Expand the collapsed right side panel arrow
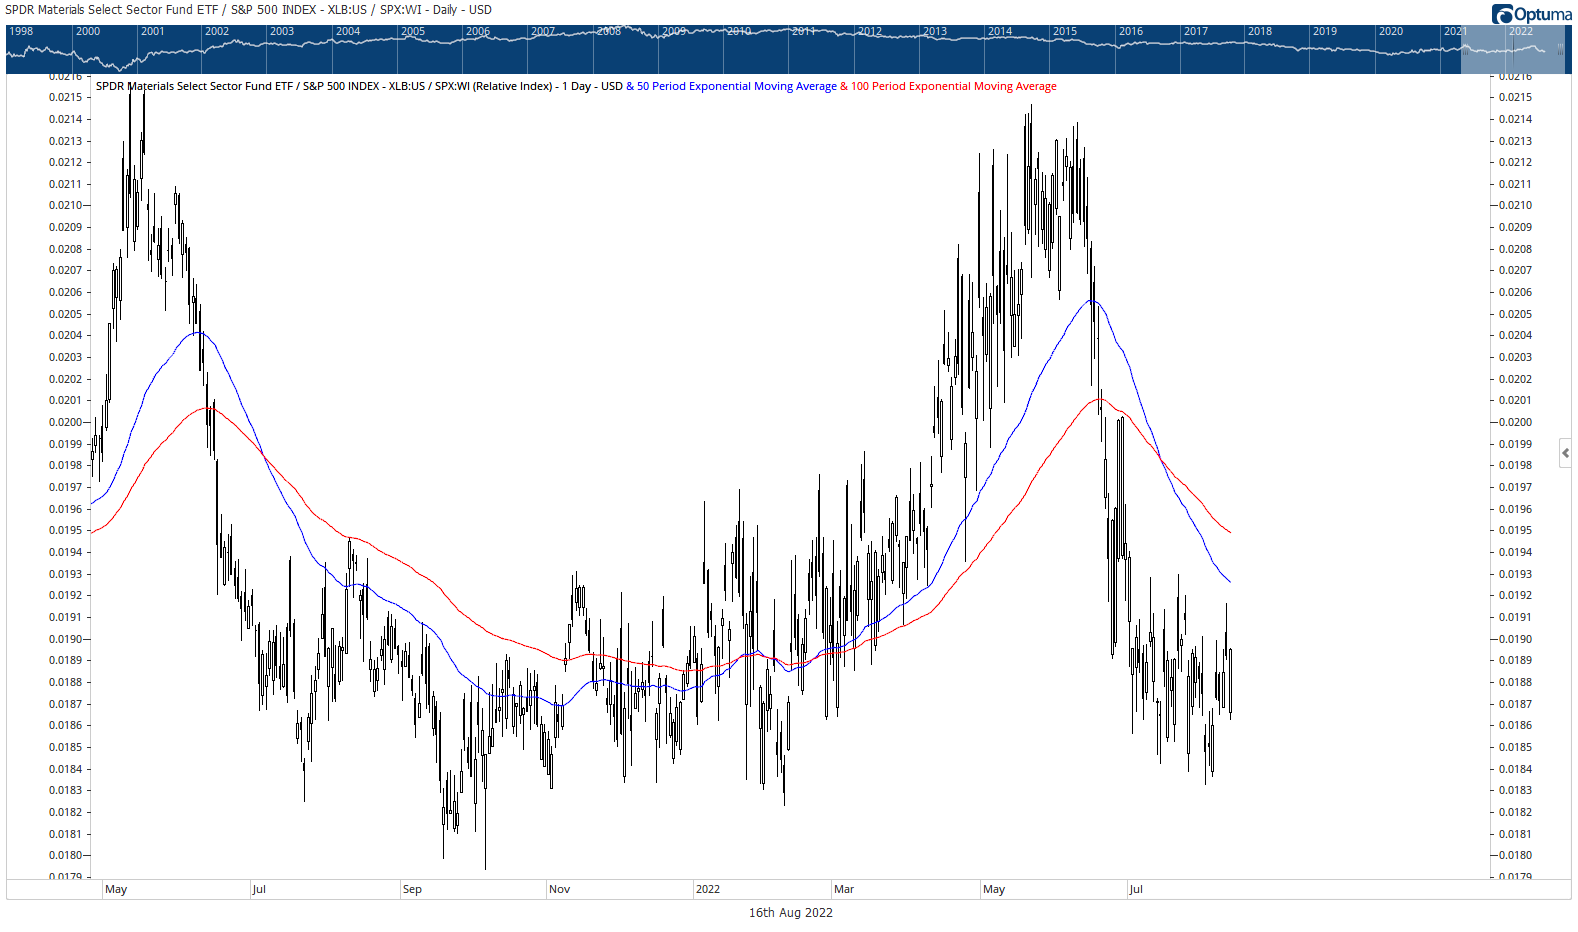Viewport: 1578px width, 932px height. [x=1565, y=453]
